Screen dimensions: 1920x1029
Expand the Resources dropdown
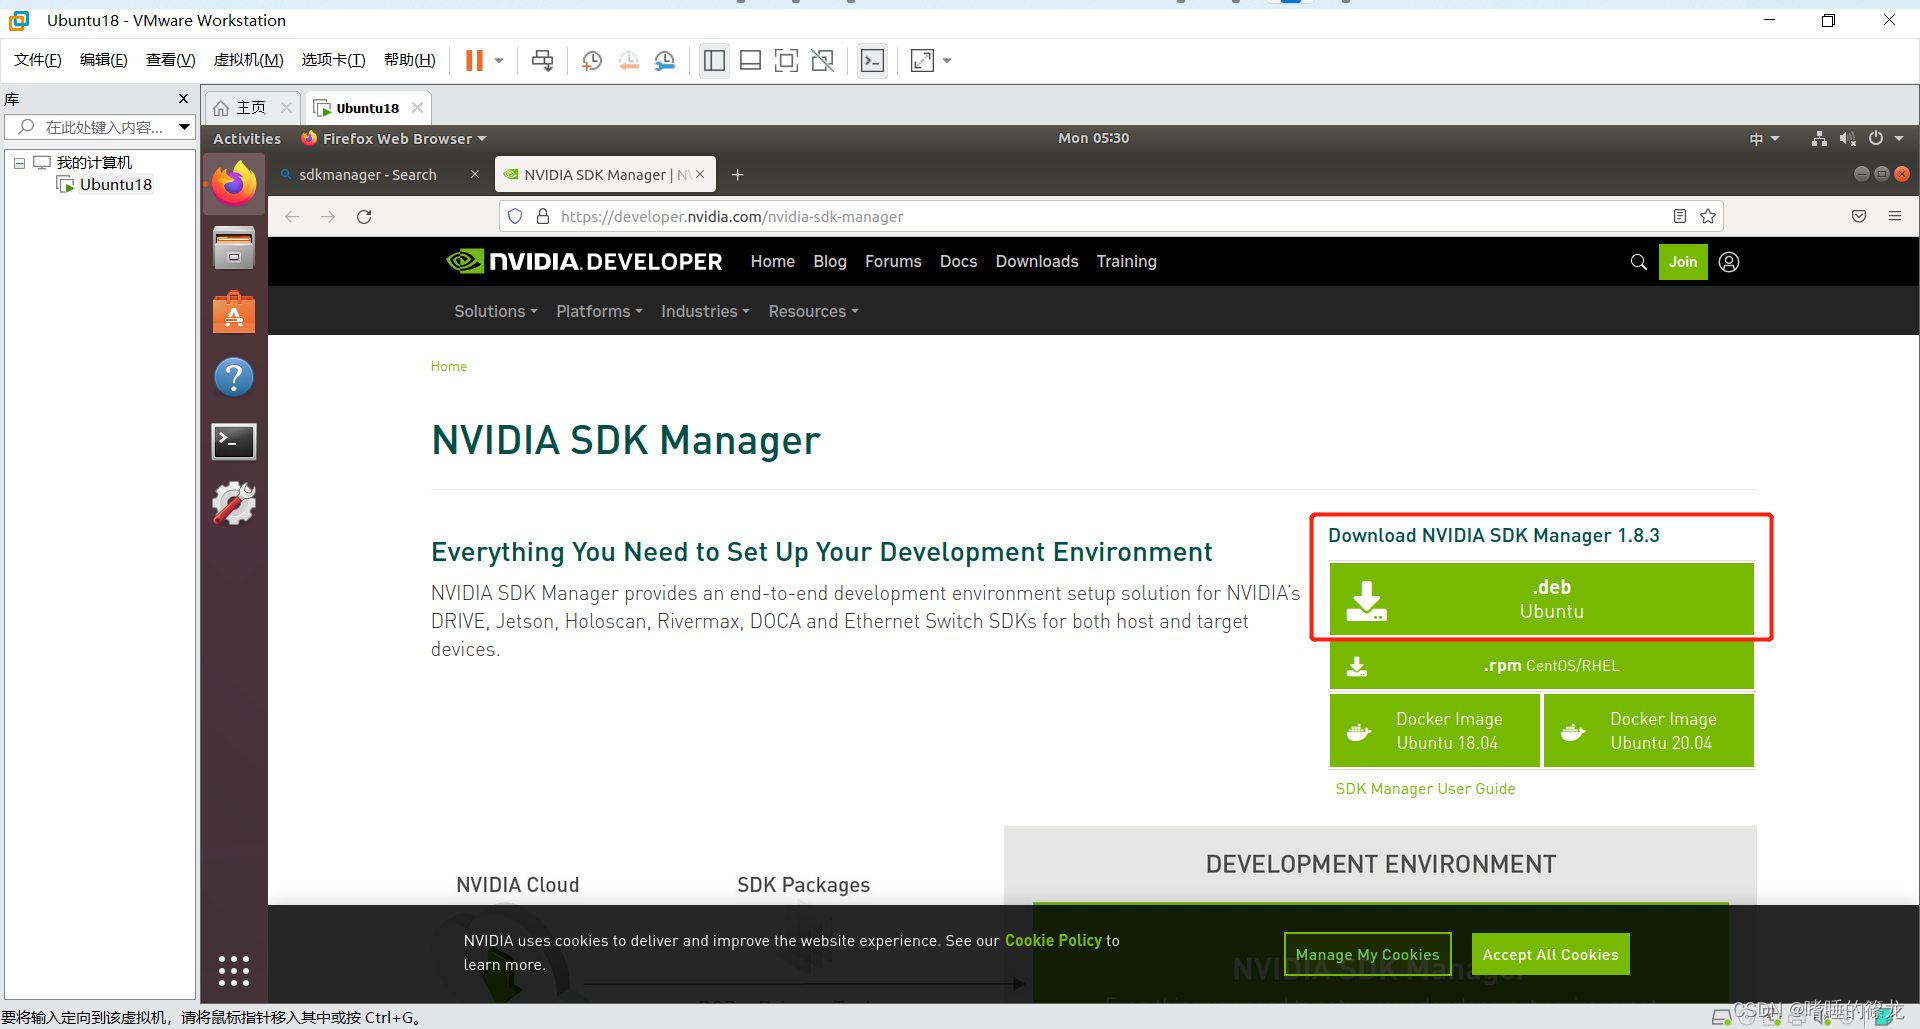pos(813,311)
